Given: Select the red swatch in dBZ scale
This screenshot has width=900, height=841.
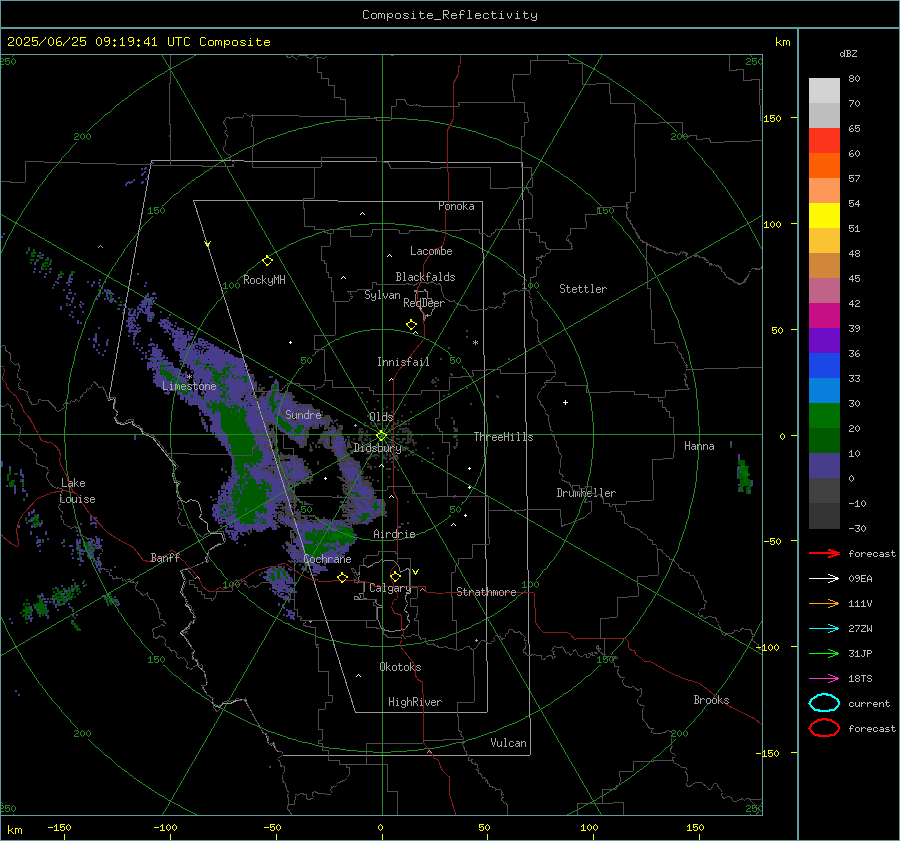Looking at the screenshot, I should [x=824, y=141].
